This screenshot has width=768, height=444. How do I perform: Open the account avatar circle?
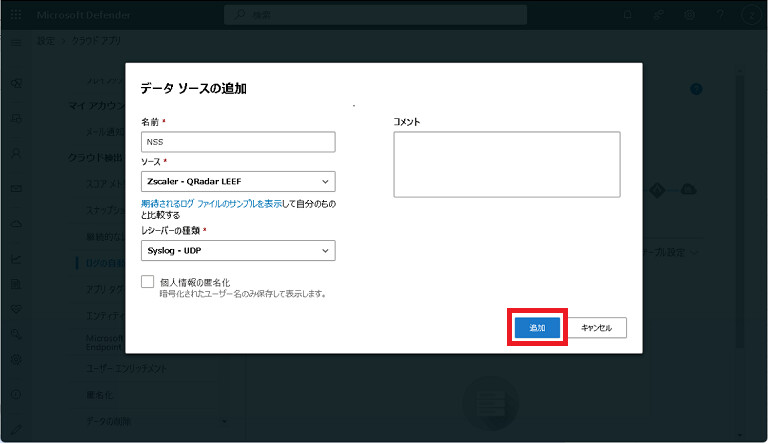751,15
